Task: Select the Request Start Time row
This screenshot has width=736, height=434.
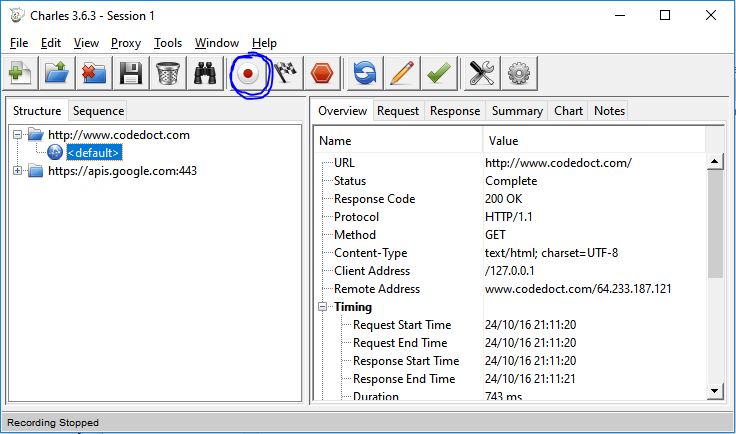Action: pyautogui.click(x=512, y=325)
